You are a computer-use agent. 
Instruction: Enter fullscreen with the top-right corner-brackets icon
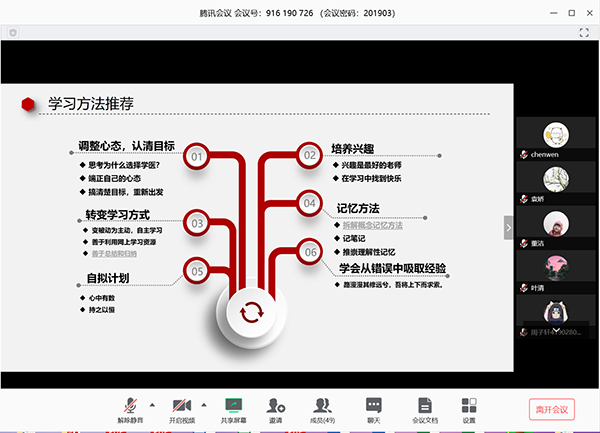[x=584, y=33]
